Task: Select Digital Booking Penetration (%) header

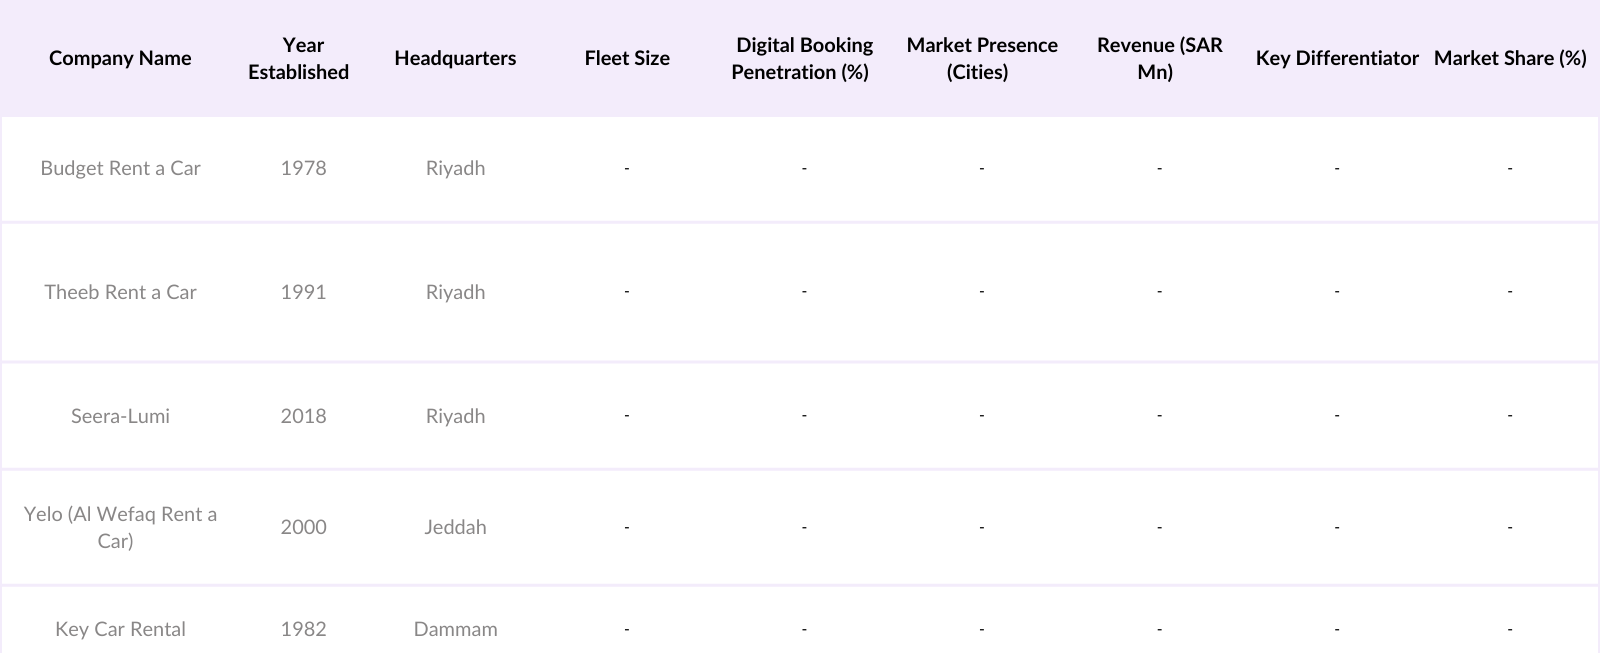Action: 803,58
